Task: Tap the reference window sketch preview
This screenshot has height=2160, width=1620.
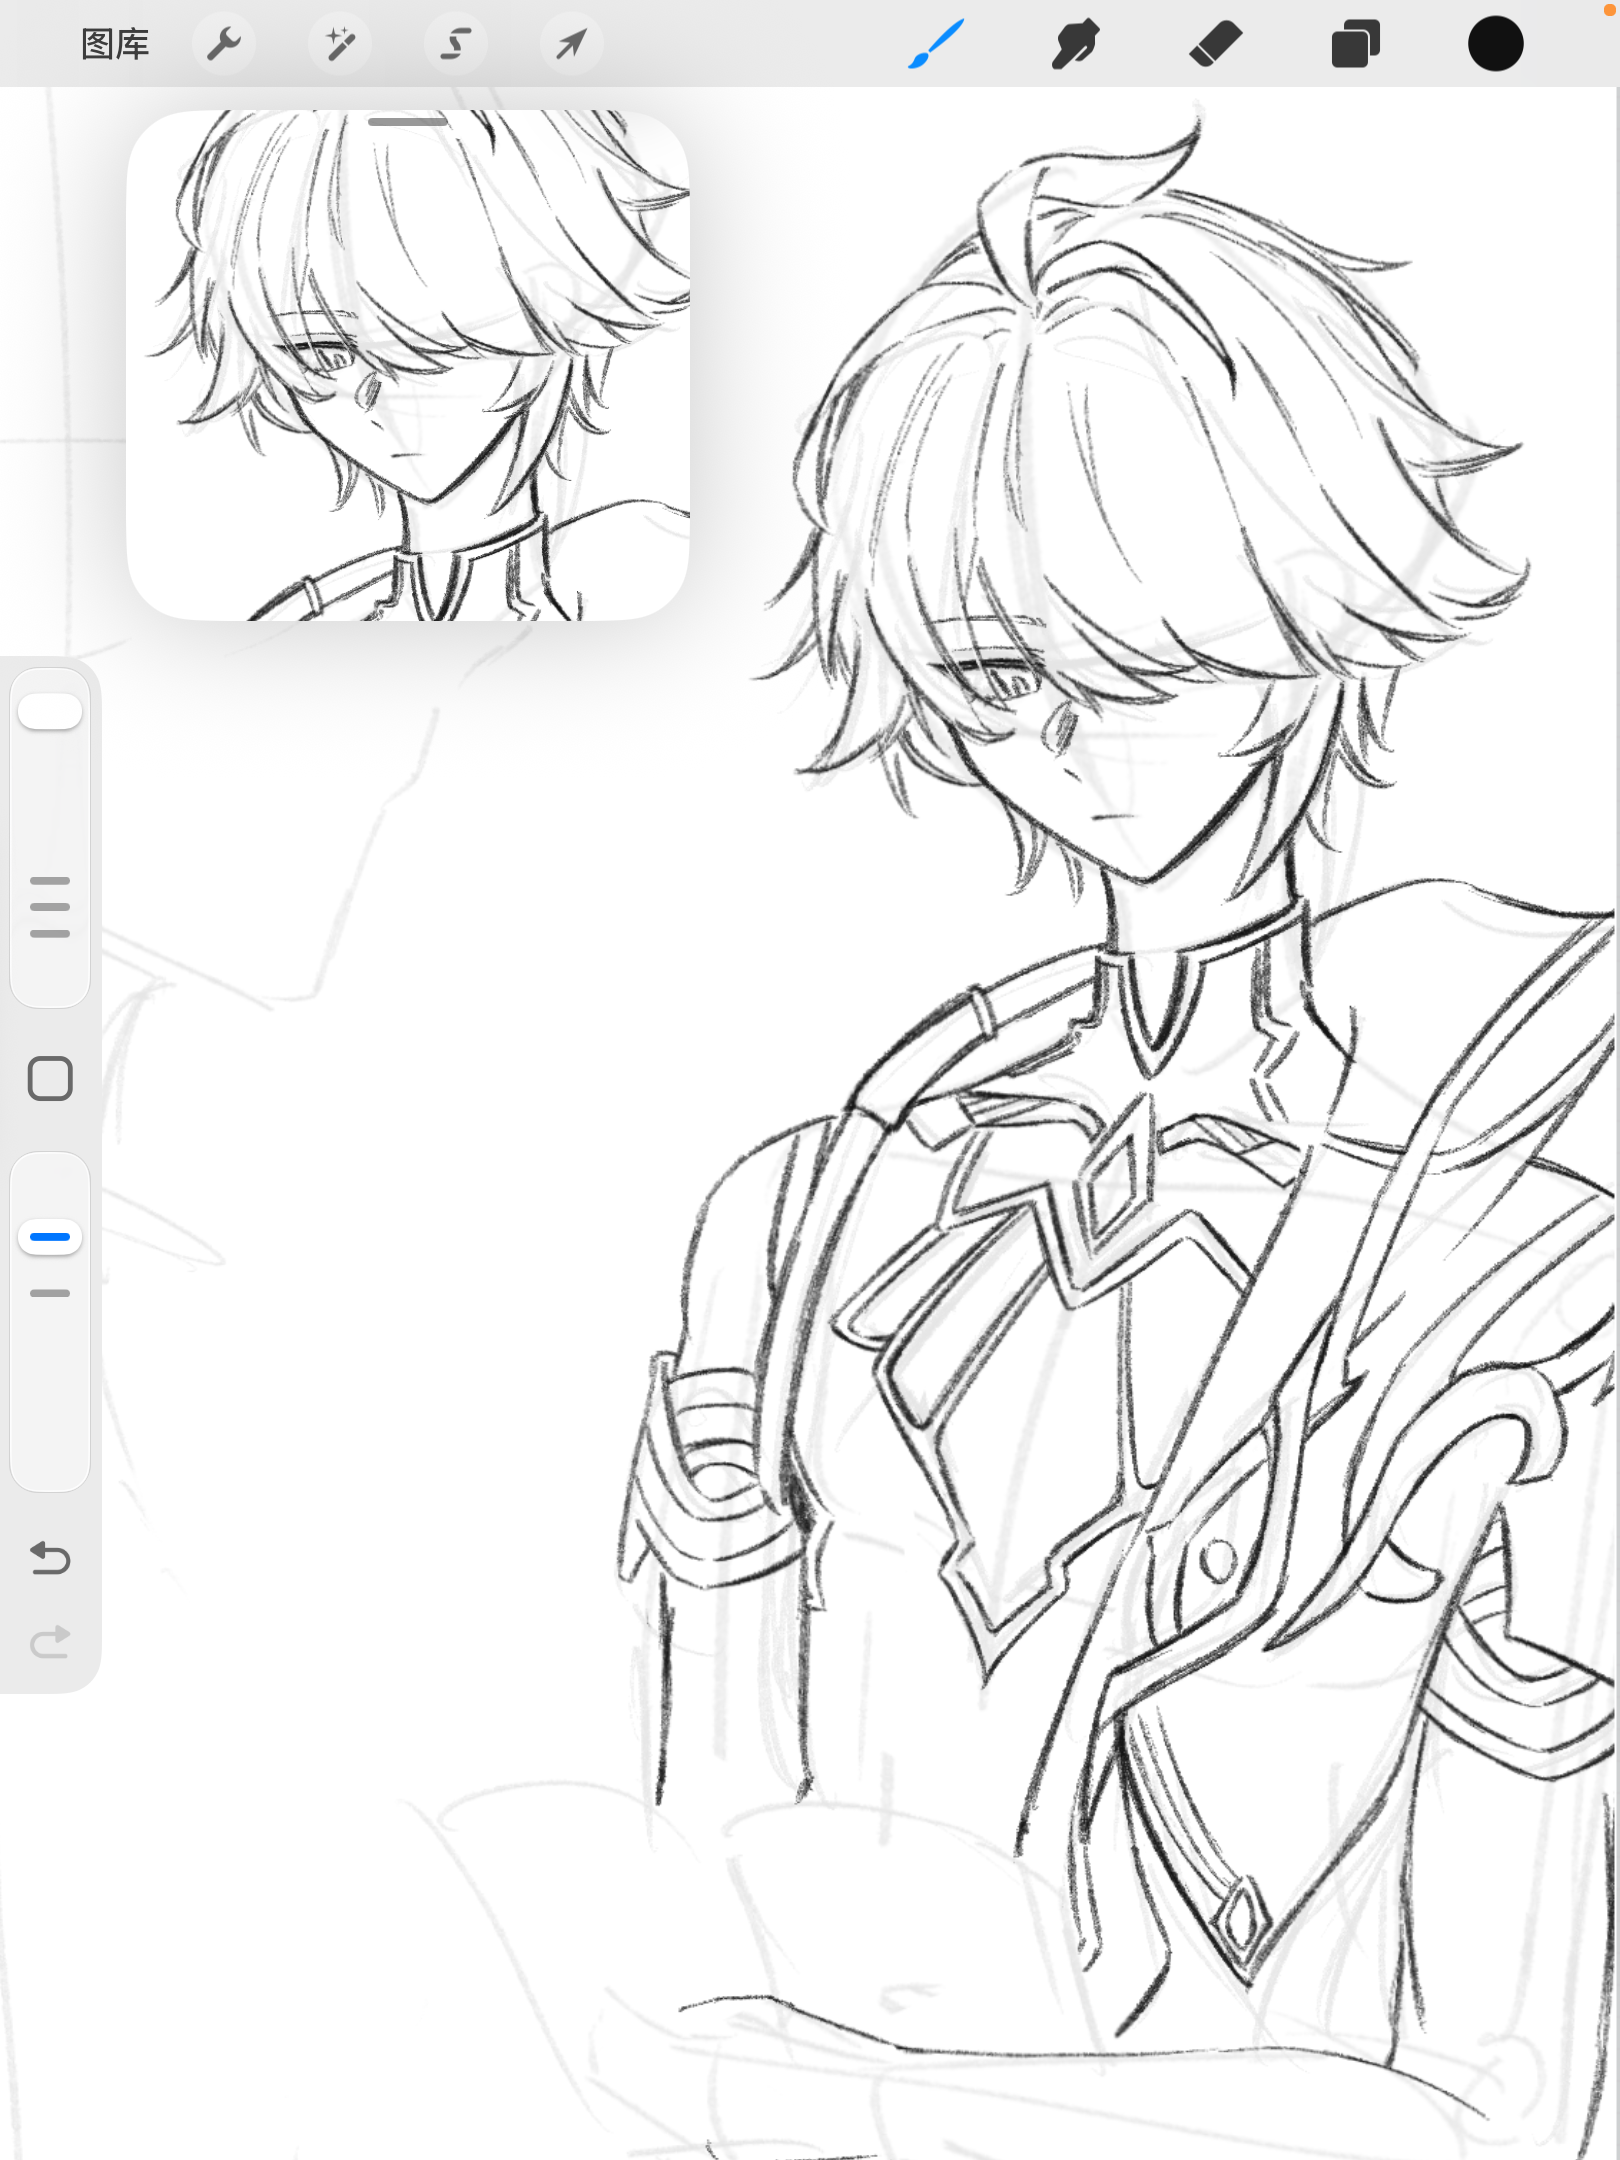Action: (408, 380)
